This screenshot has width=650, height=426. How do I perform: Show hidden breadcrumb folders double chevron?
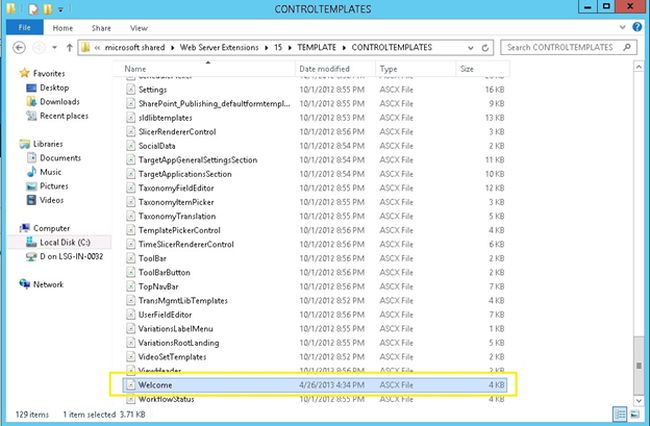click(97, 48)
